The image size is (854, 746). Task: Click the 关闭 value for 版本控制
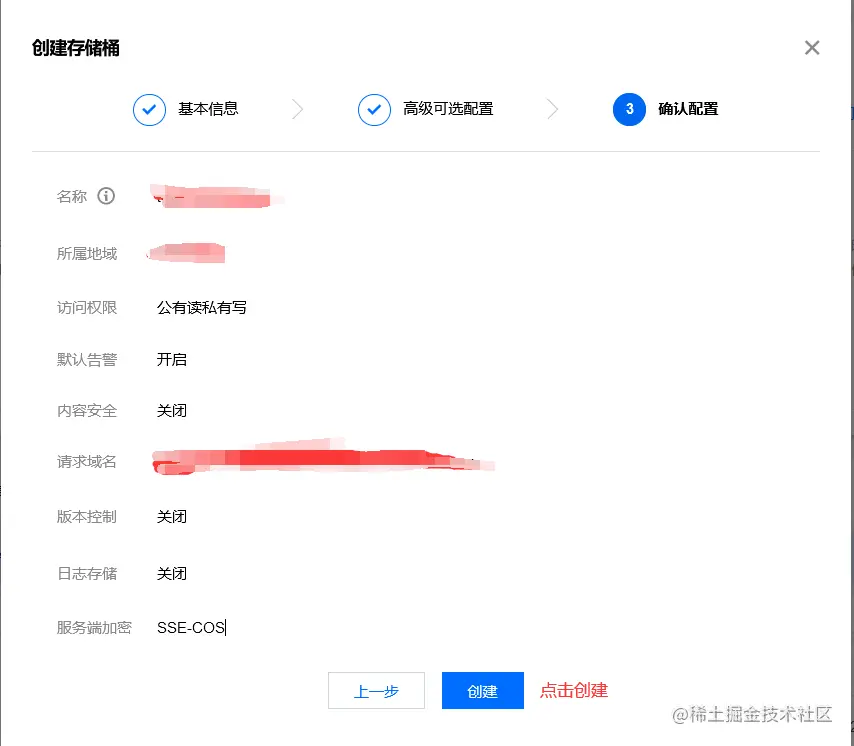point(172,517)
